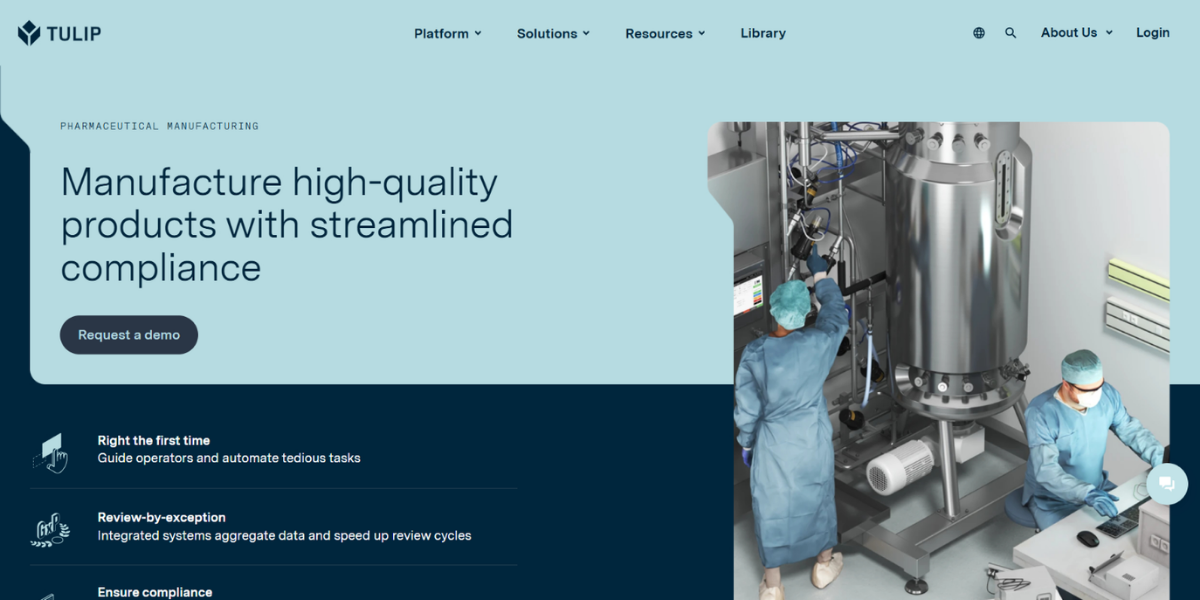The height and width of the screenshot is (600, 1200).
Task: Click the Manufacture high-quality products headline
Action: (287, 225)
